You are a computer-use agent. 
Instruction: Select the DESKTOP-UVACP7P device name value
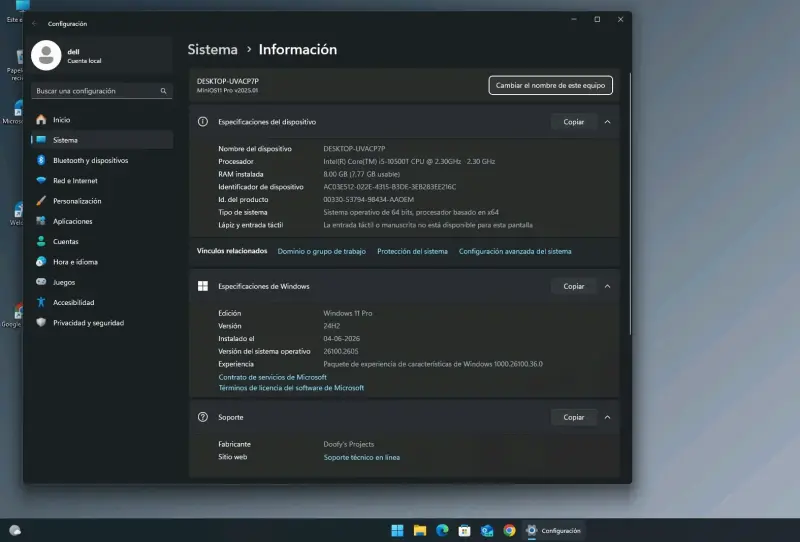click(354, 149)
